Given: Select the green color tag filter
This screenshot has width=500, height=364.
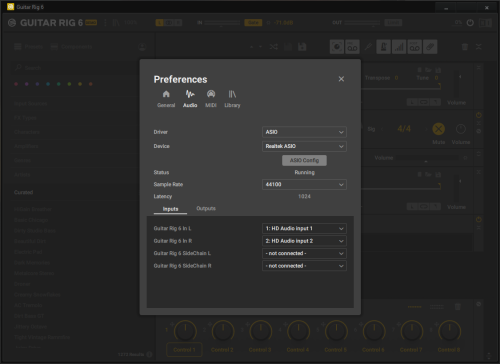Looking at the screenshot, I should pos(59,84).
